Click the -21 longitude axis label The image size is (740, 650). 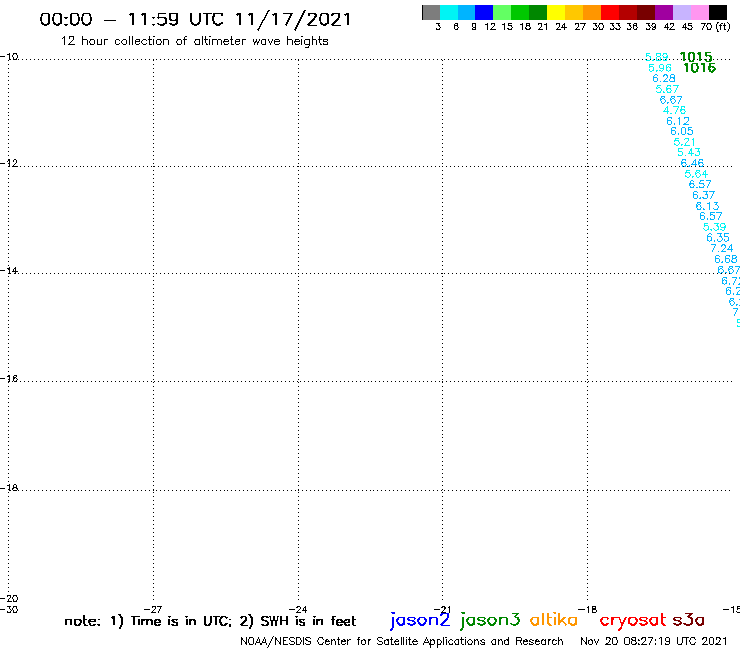click(x=443, y=609)
